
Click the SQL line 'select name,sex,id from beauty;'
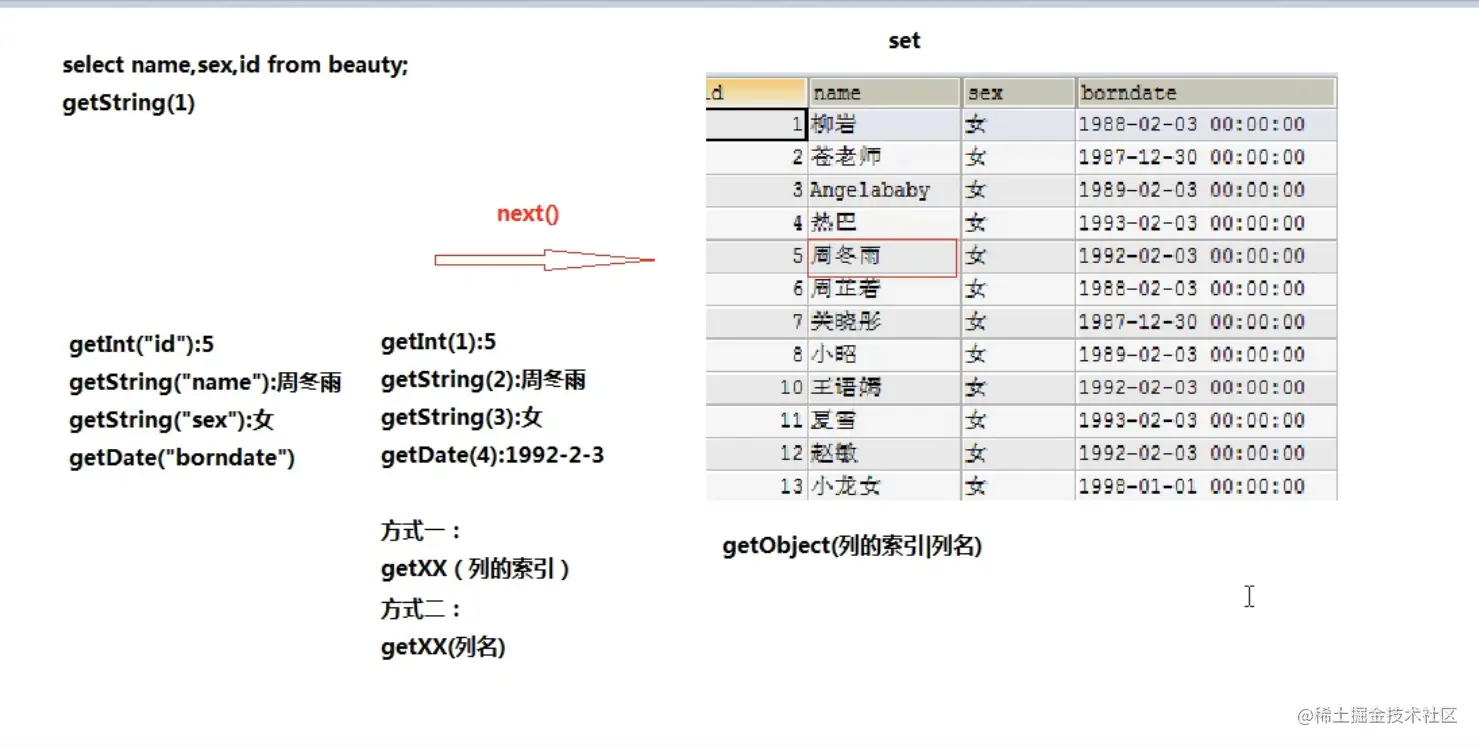coord(235,65)
